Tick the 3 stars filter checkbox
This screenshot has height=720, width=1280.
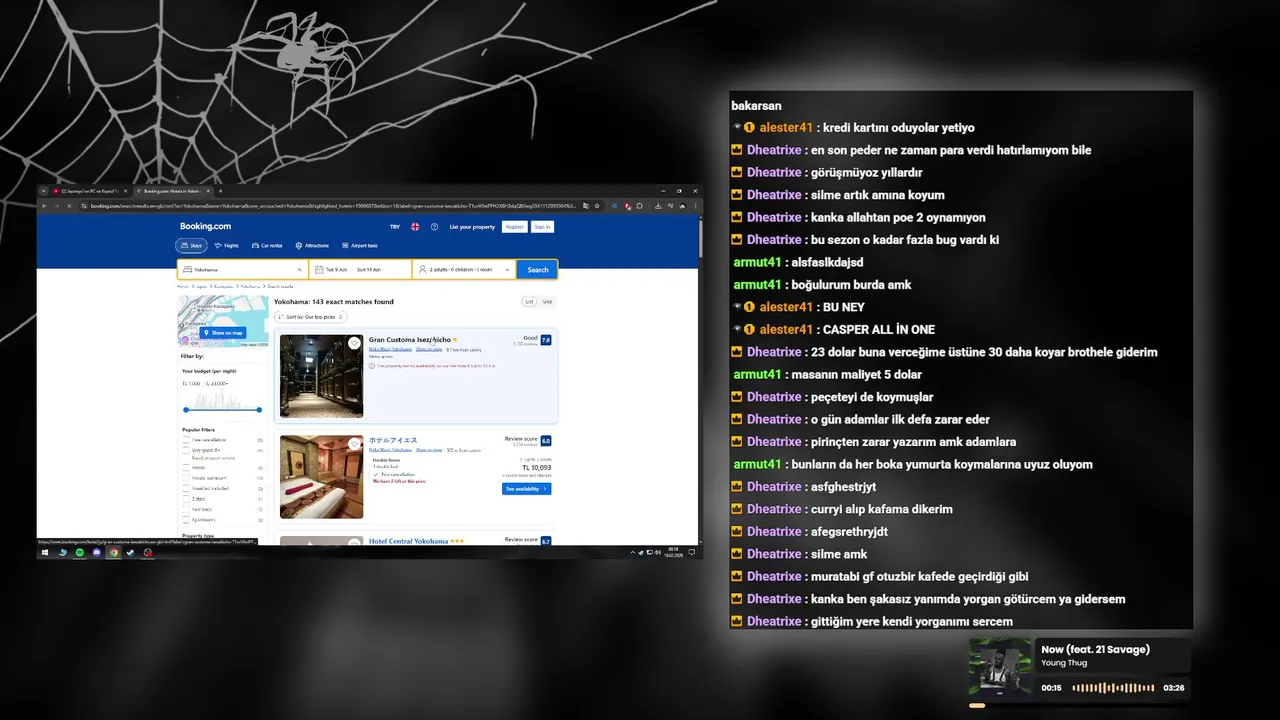[185, 499]
